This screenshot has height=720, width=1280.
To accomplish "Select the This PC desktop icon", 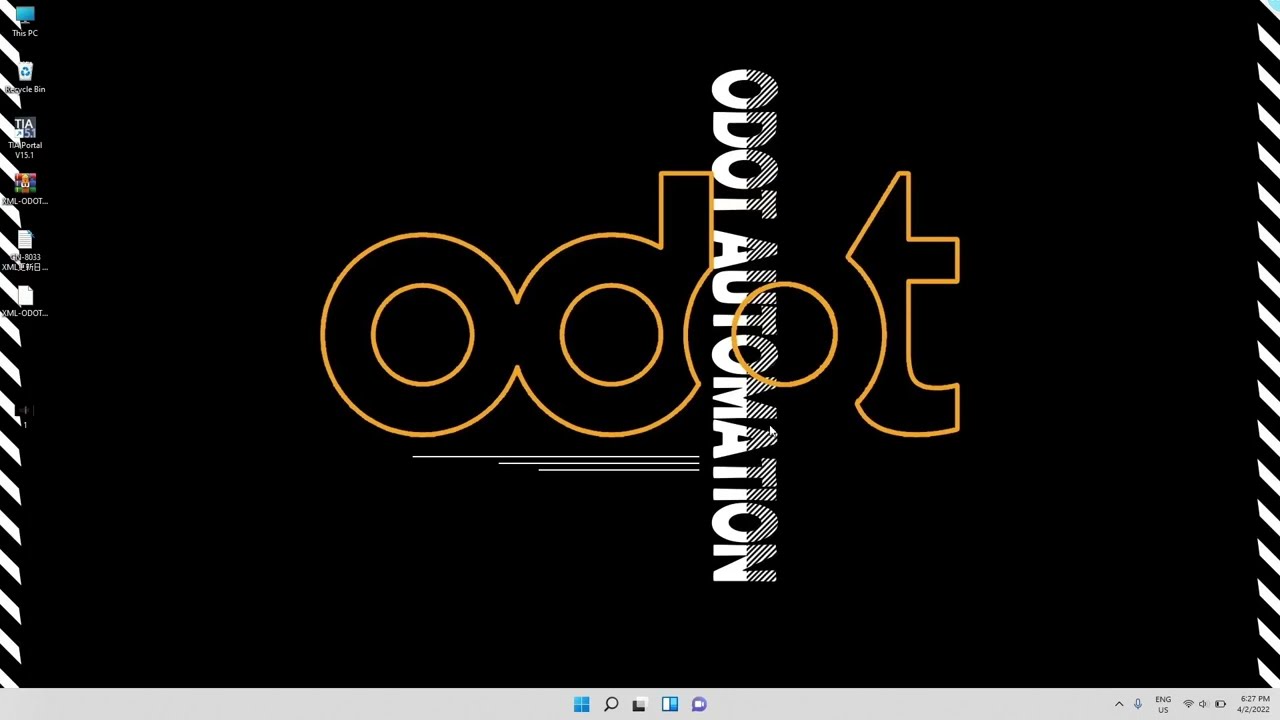I will tap(25, 20).
